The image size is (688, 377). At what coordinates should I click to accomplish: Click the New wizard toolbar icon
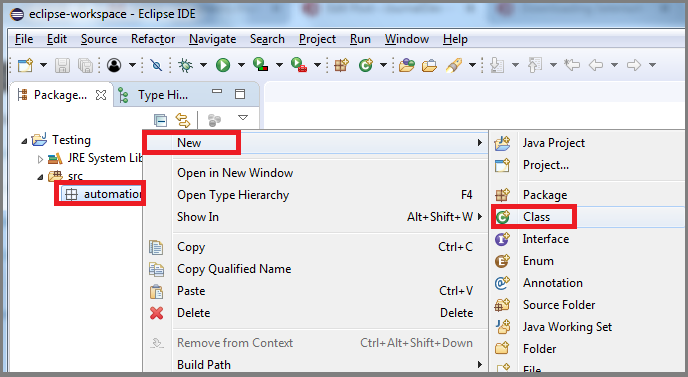[x=25, y=65]
